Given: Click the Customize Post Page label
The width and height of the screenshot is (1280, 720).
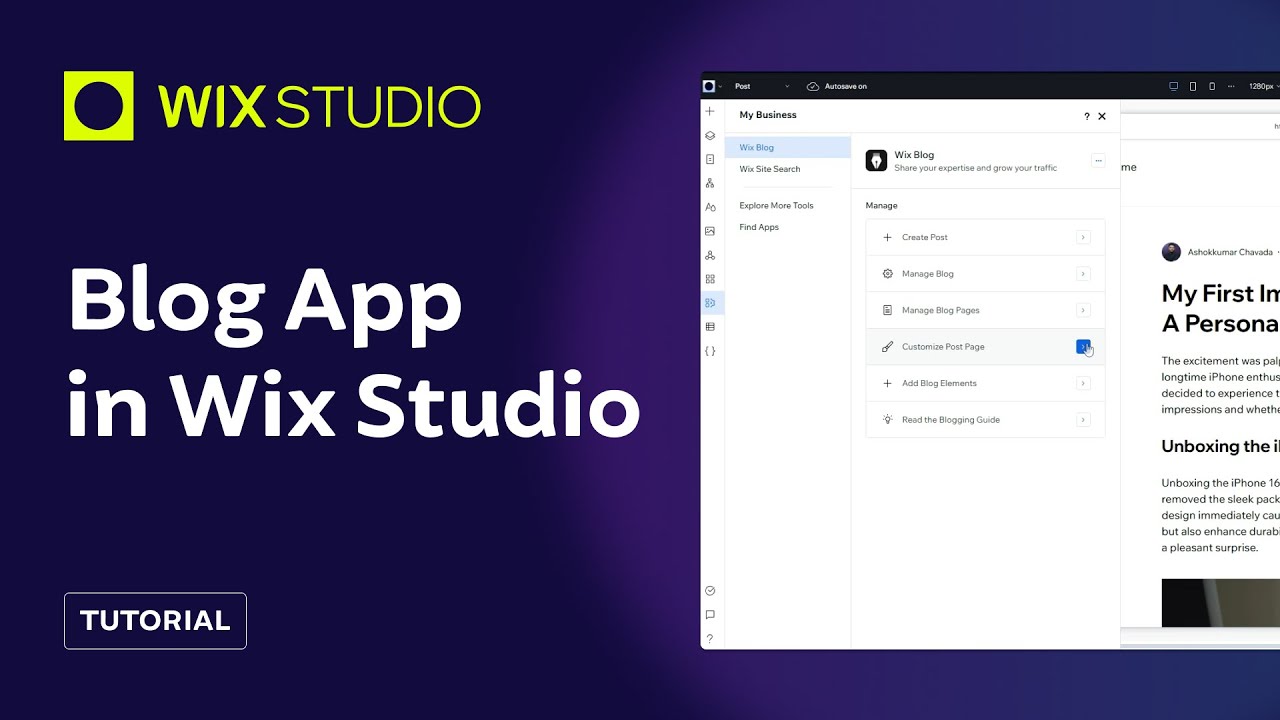Looking at the screenshot, I should (943, 347).
